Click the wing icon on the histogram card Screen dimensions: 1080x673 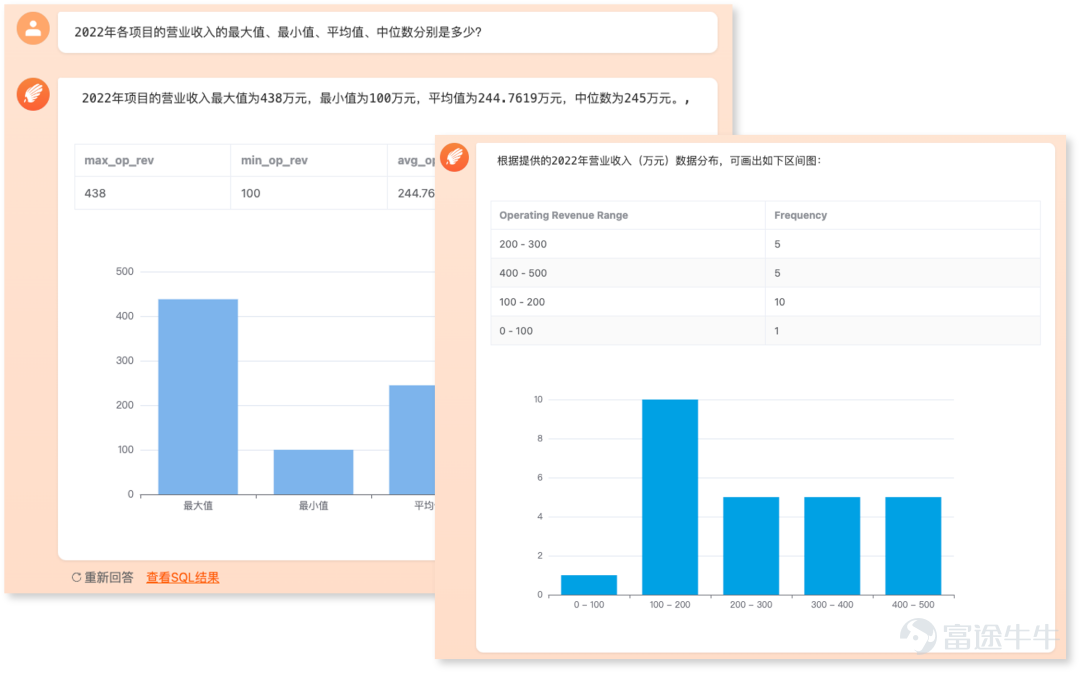click(455, 157)
